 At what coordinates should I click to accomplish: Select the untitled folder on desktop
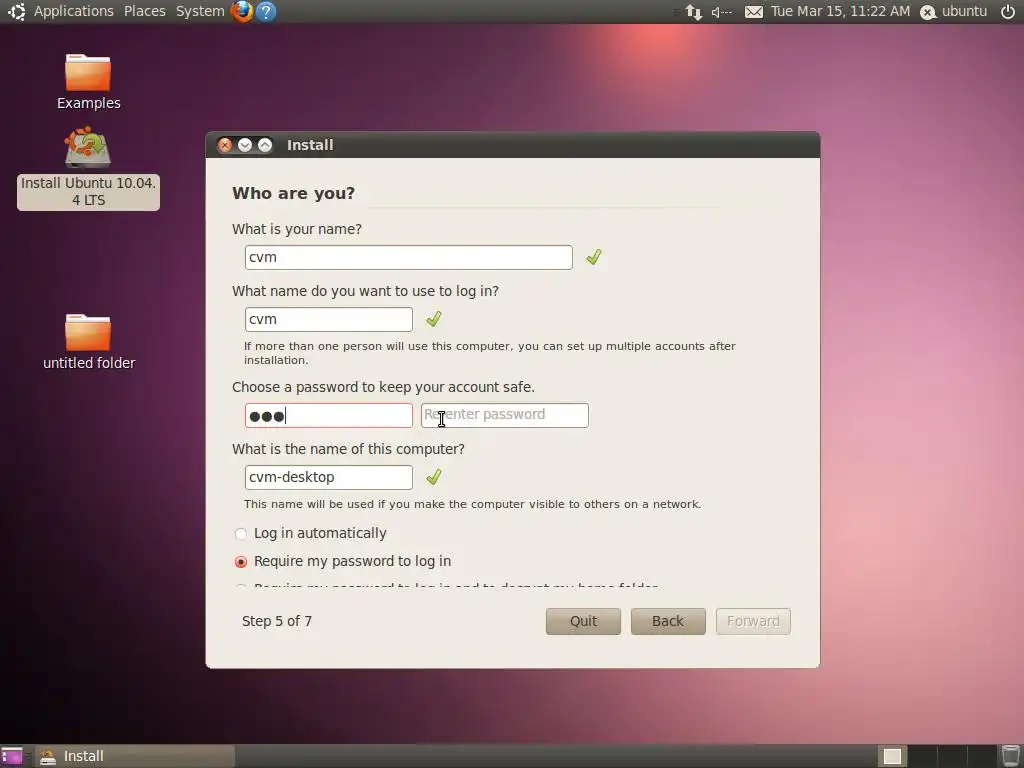click(88, 342)
